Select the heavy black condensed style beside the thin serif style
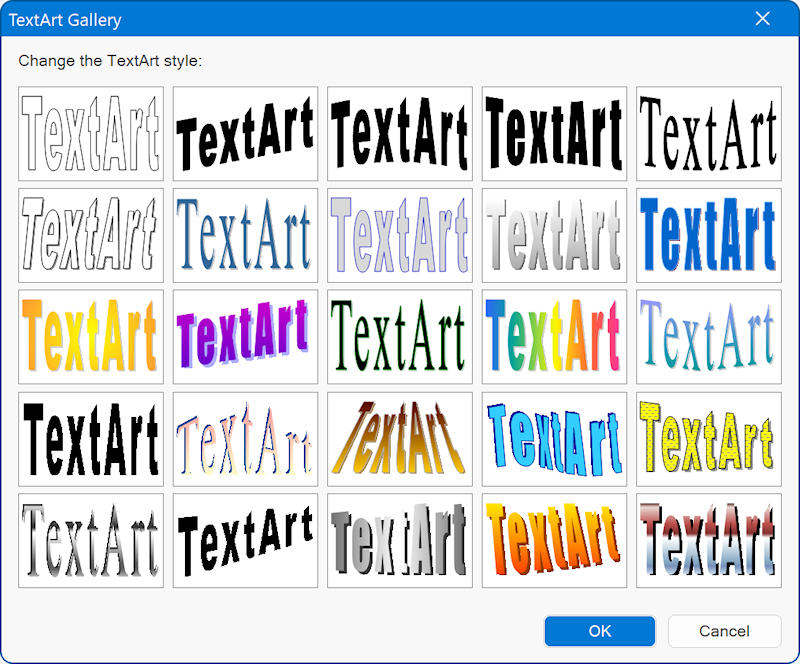The image size is (800, 664). click(554, 133)
